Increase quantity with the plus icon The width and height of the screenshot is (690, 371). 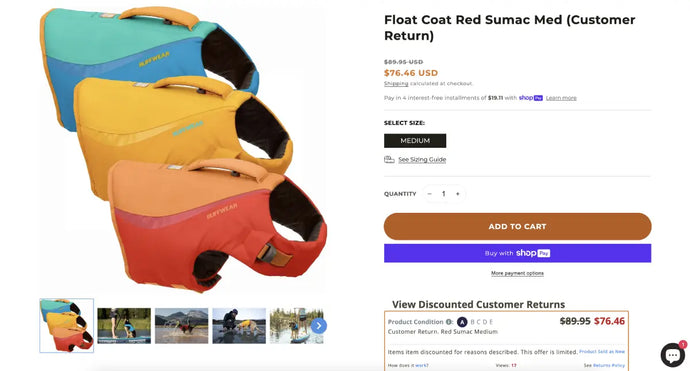458,194
